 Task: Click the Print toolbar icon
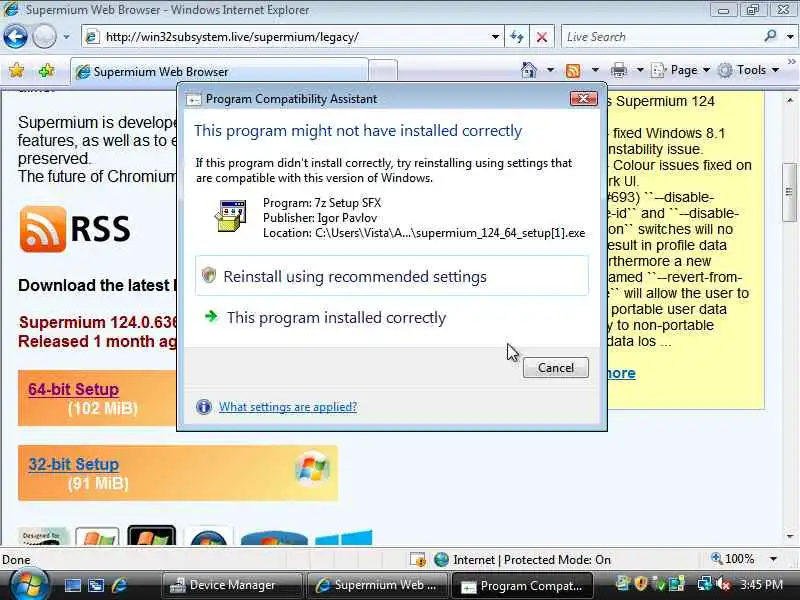coord(618,70)
